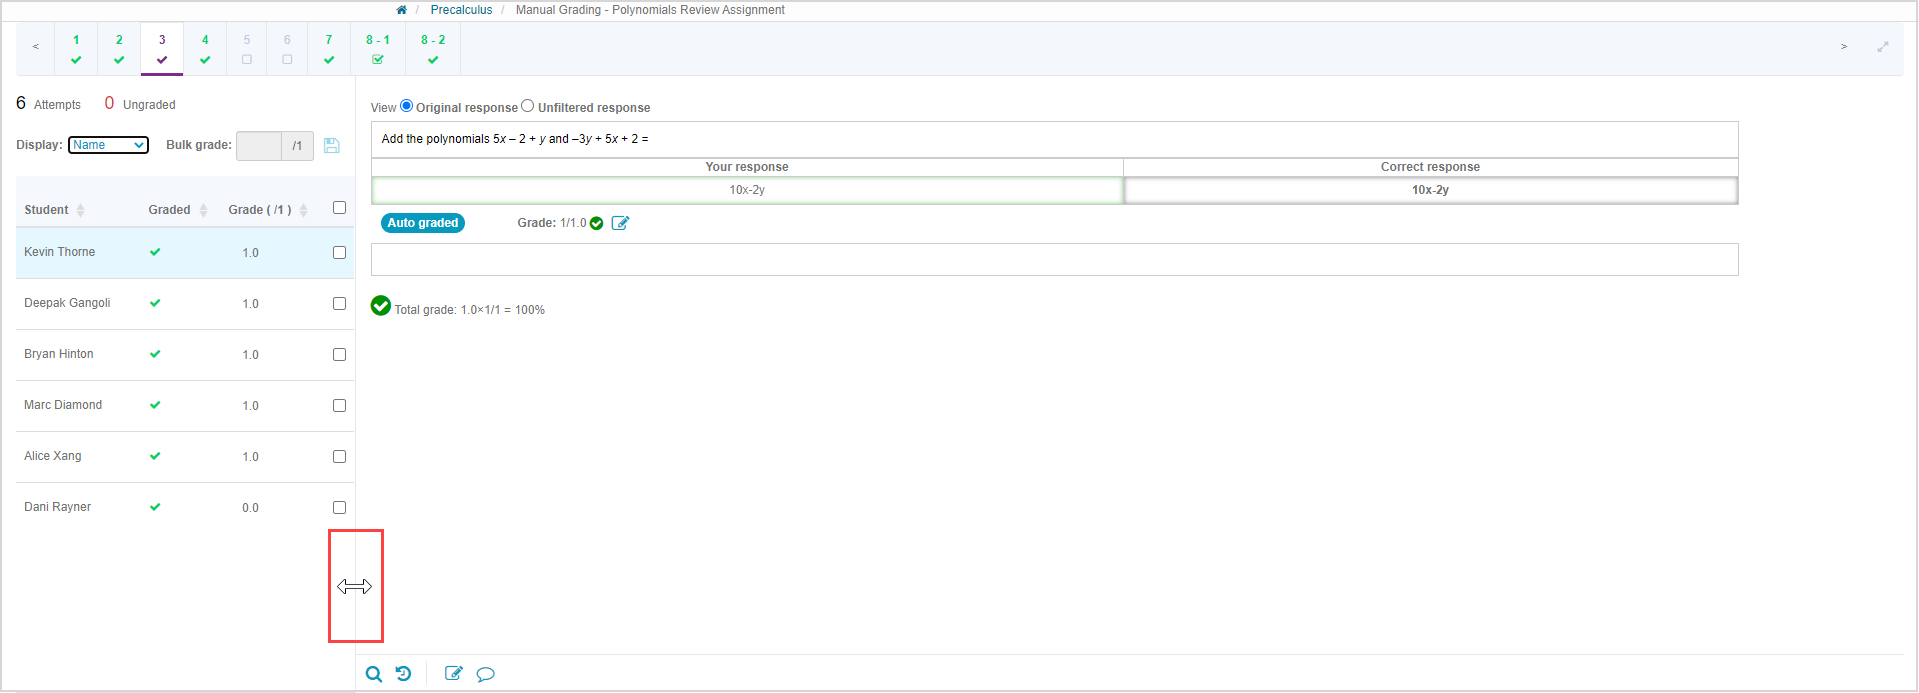Go to next question arrow
Image resolution: width=1919 pixels, height=693 pixels.
click(1844, 47)
